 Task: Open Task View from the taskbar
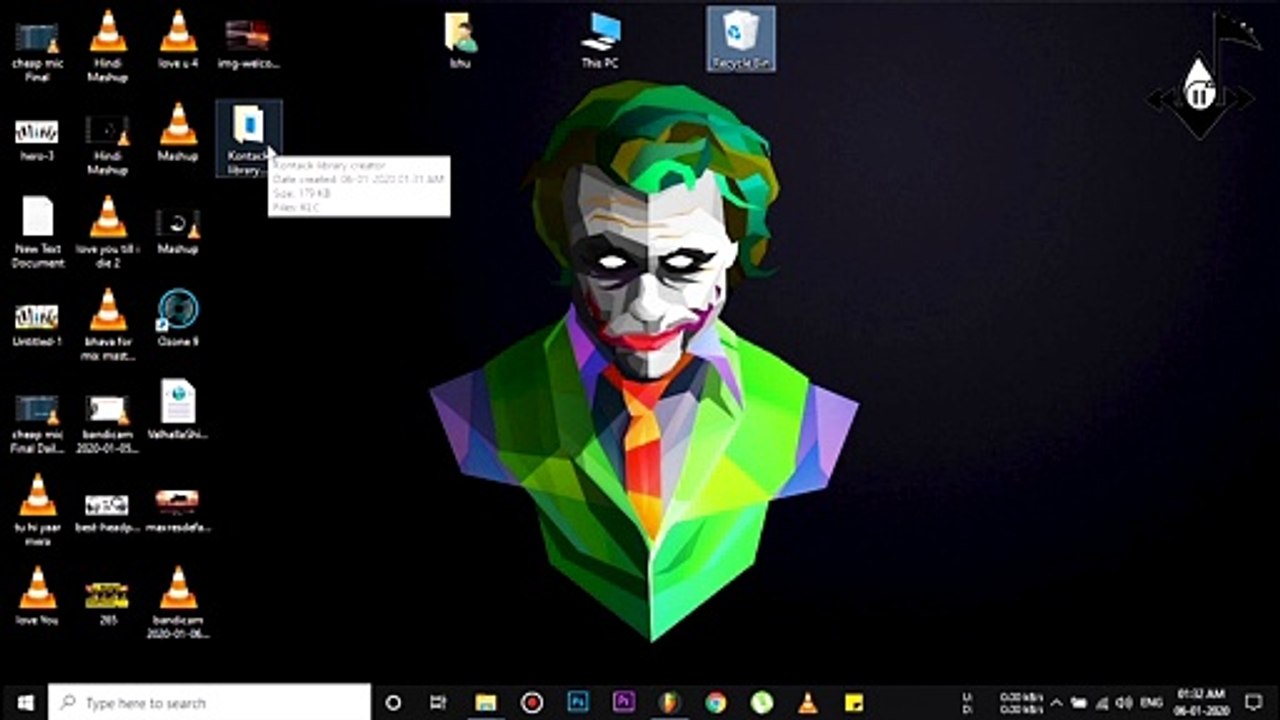[438, 702]
